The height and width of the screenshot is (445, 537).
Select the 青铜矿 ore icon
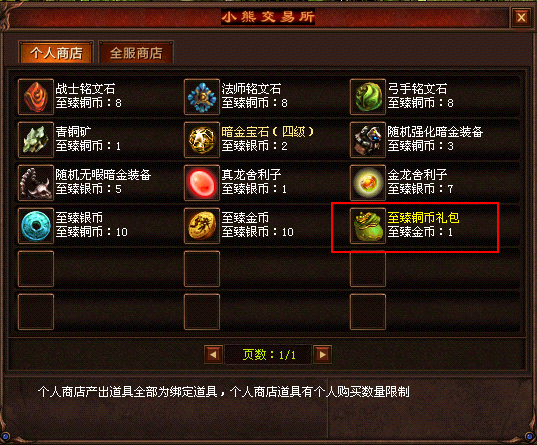[36, 139]
